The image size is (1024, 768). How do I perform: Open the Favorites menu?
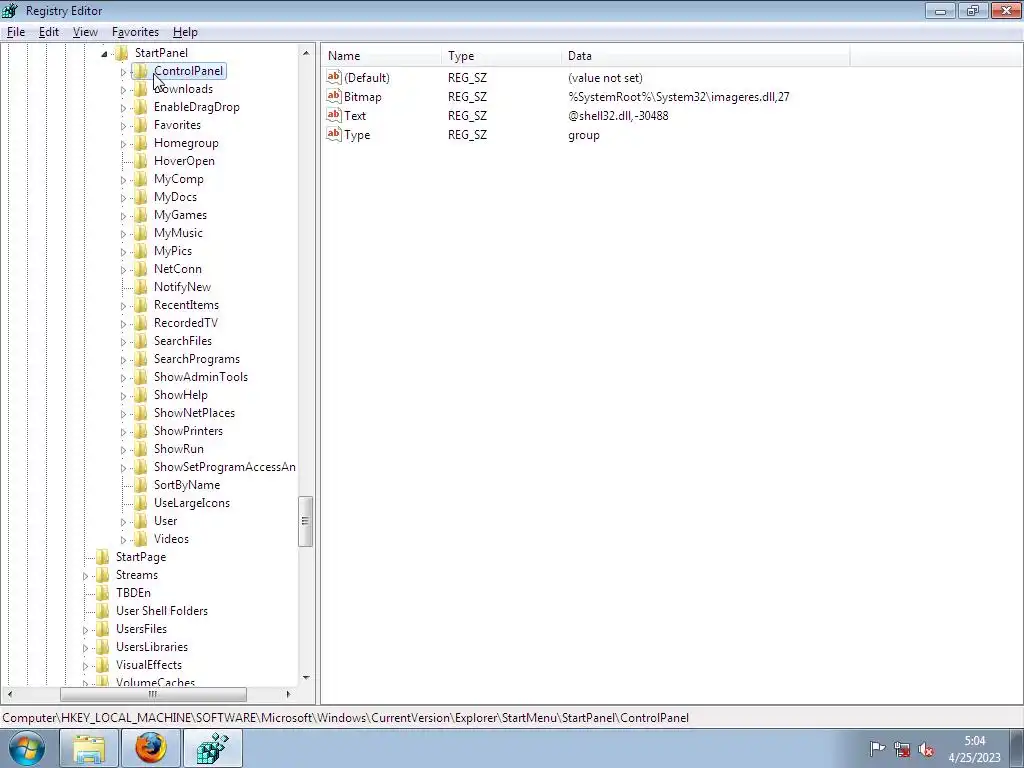135,32
